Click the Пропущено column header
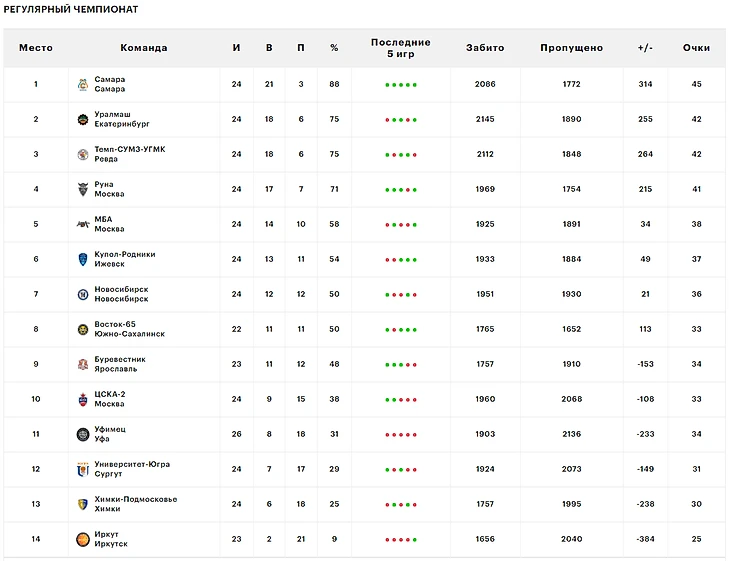The image size is (730, 561). click(571, 48)
